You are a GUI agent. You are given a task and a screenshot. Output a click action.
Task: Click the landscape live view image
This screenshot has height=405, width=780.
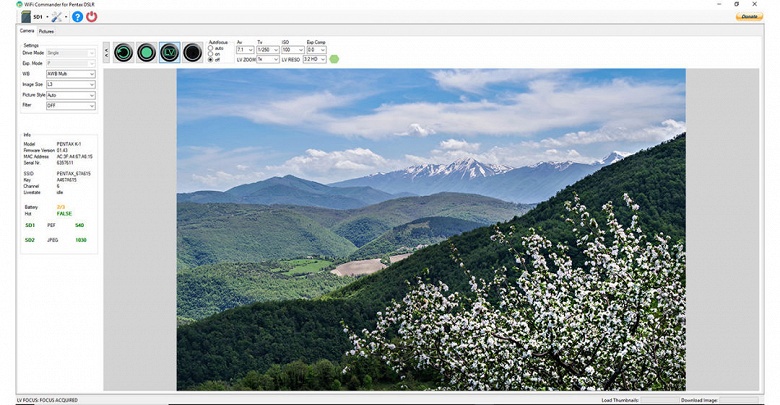tap(431, 229)
